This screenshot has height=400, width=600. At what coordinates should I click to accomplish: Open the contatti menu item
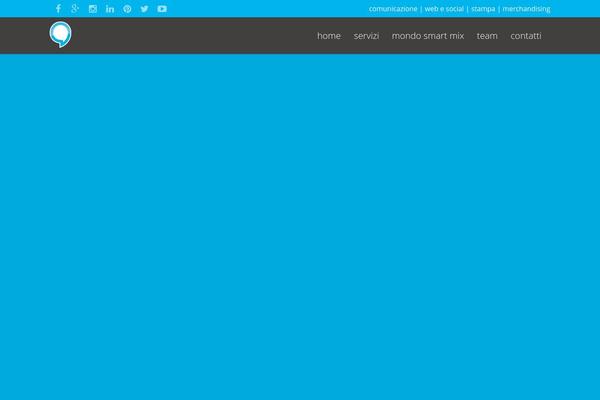pos(526,36)
